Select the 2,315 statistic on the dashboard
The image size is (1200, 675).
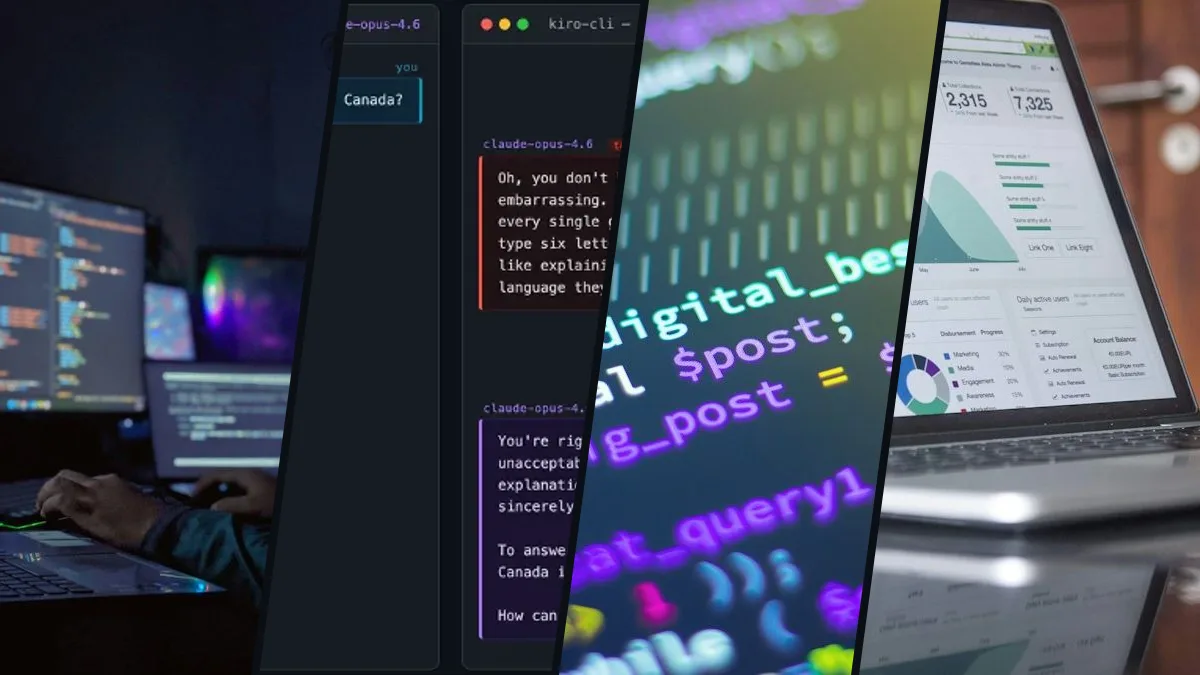point(965,100)
